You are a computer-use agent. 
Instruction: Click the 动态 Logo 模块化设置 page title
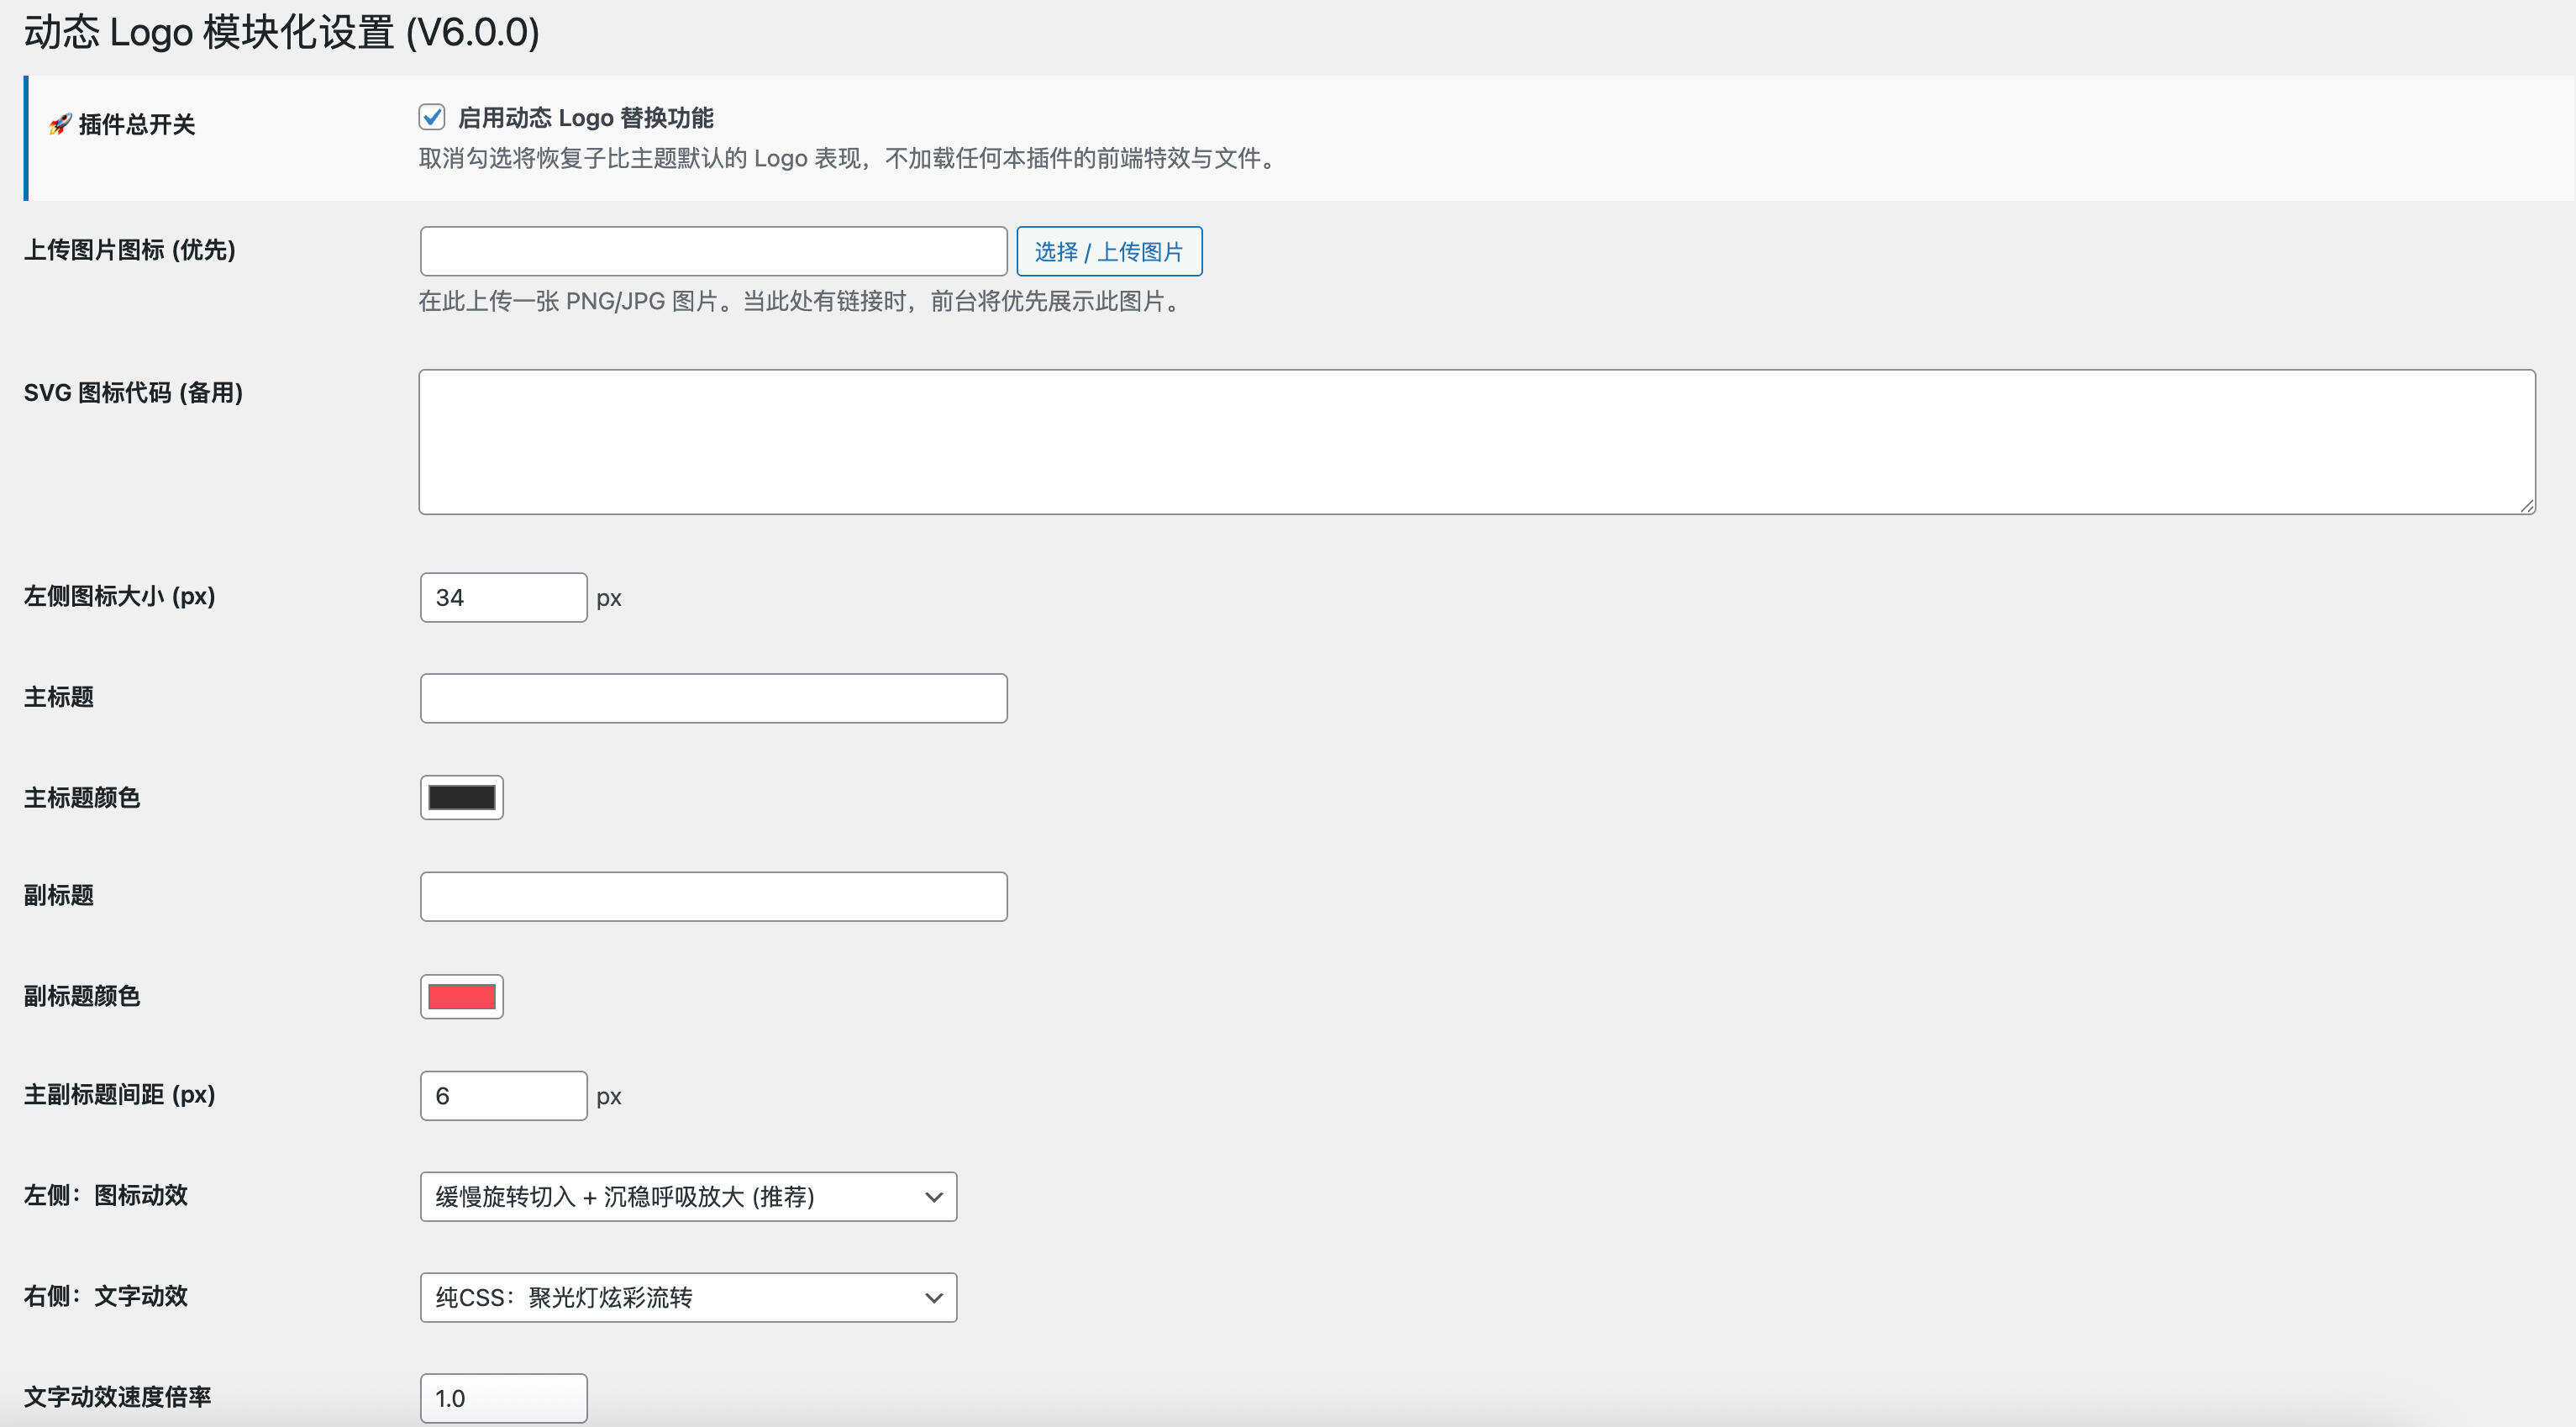(281, 33)
